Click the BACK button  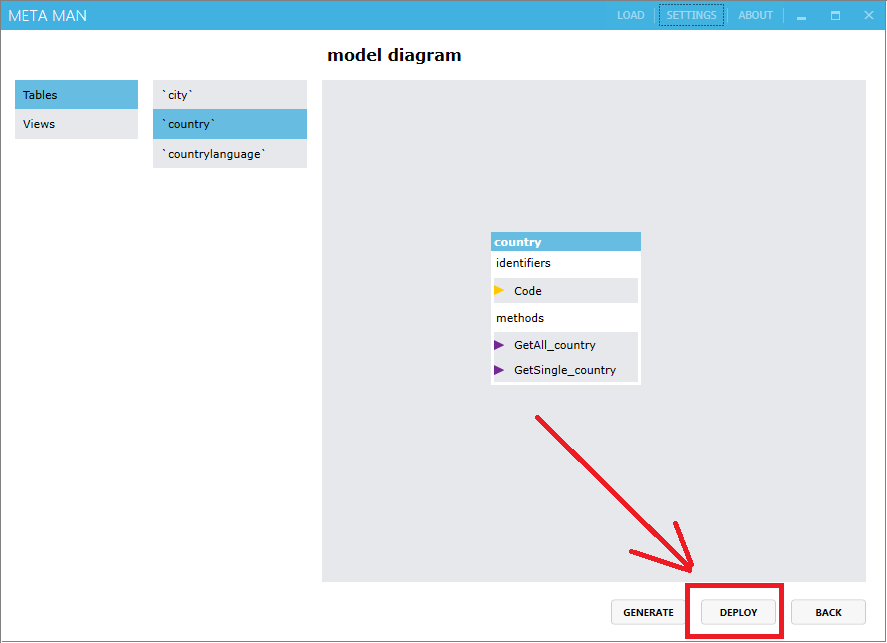tap(828, 611)
